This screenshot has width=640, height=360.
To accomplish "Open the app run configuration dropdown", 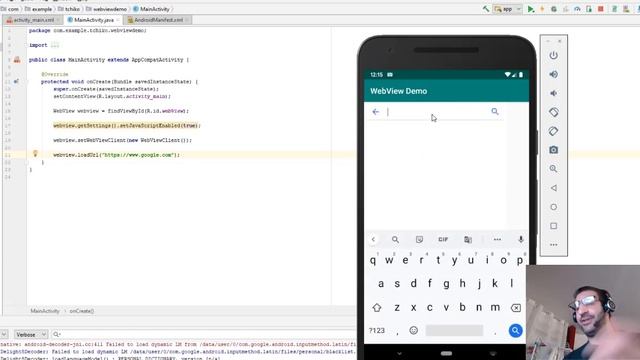I will click(x=507, y=9).
